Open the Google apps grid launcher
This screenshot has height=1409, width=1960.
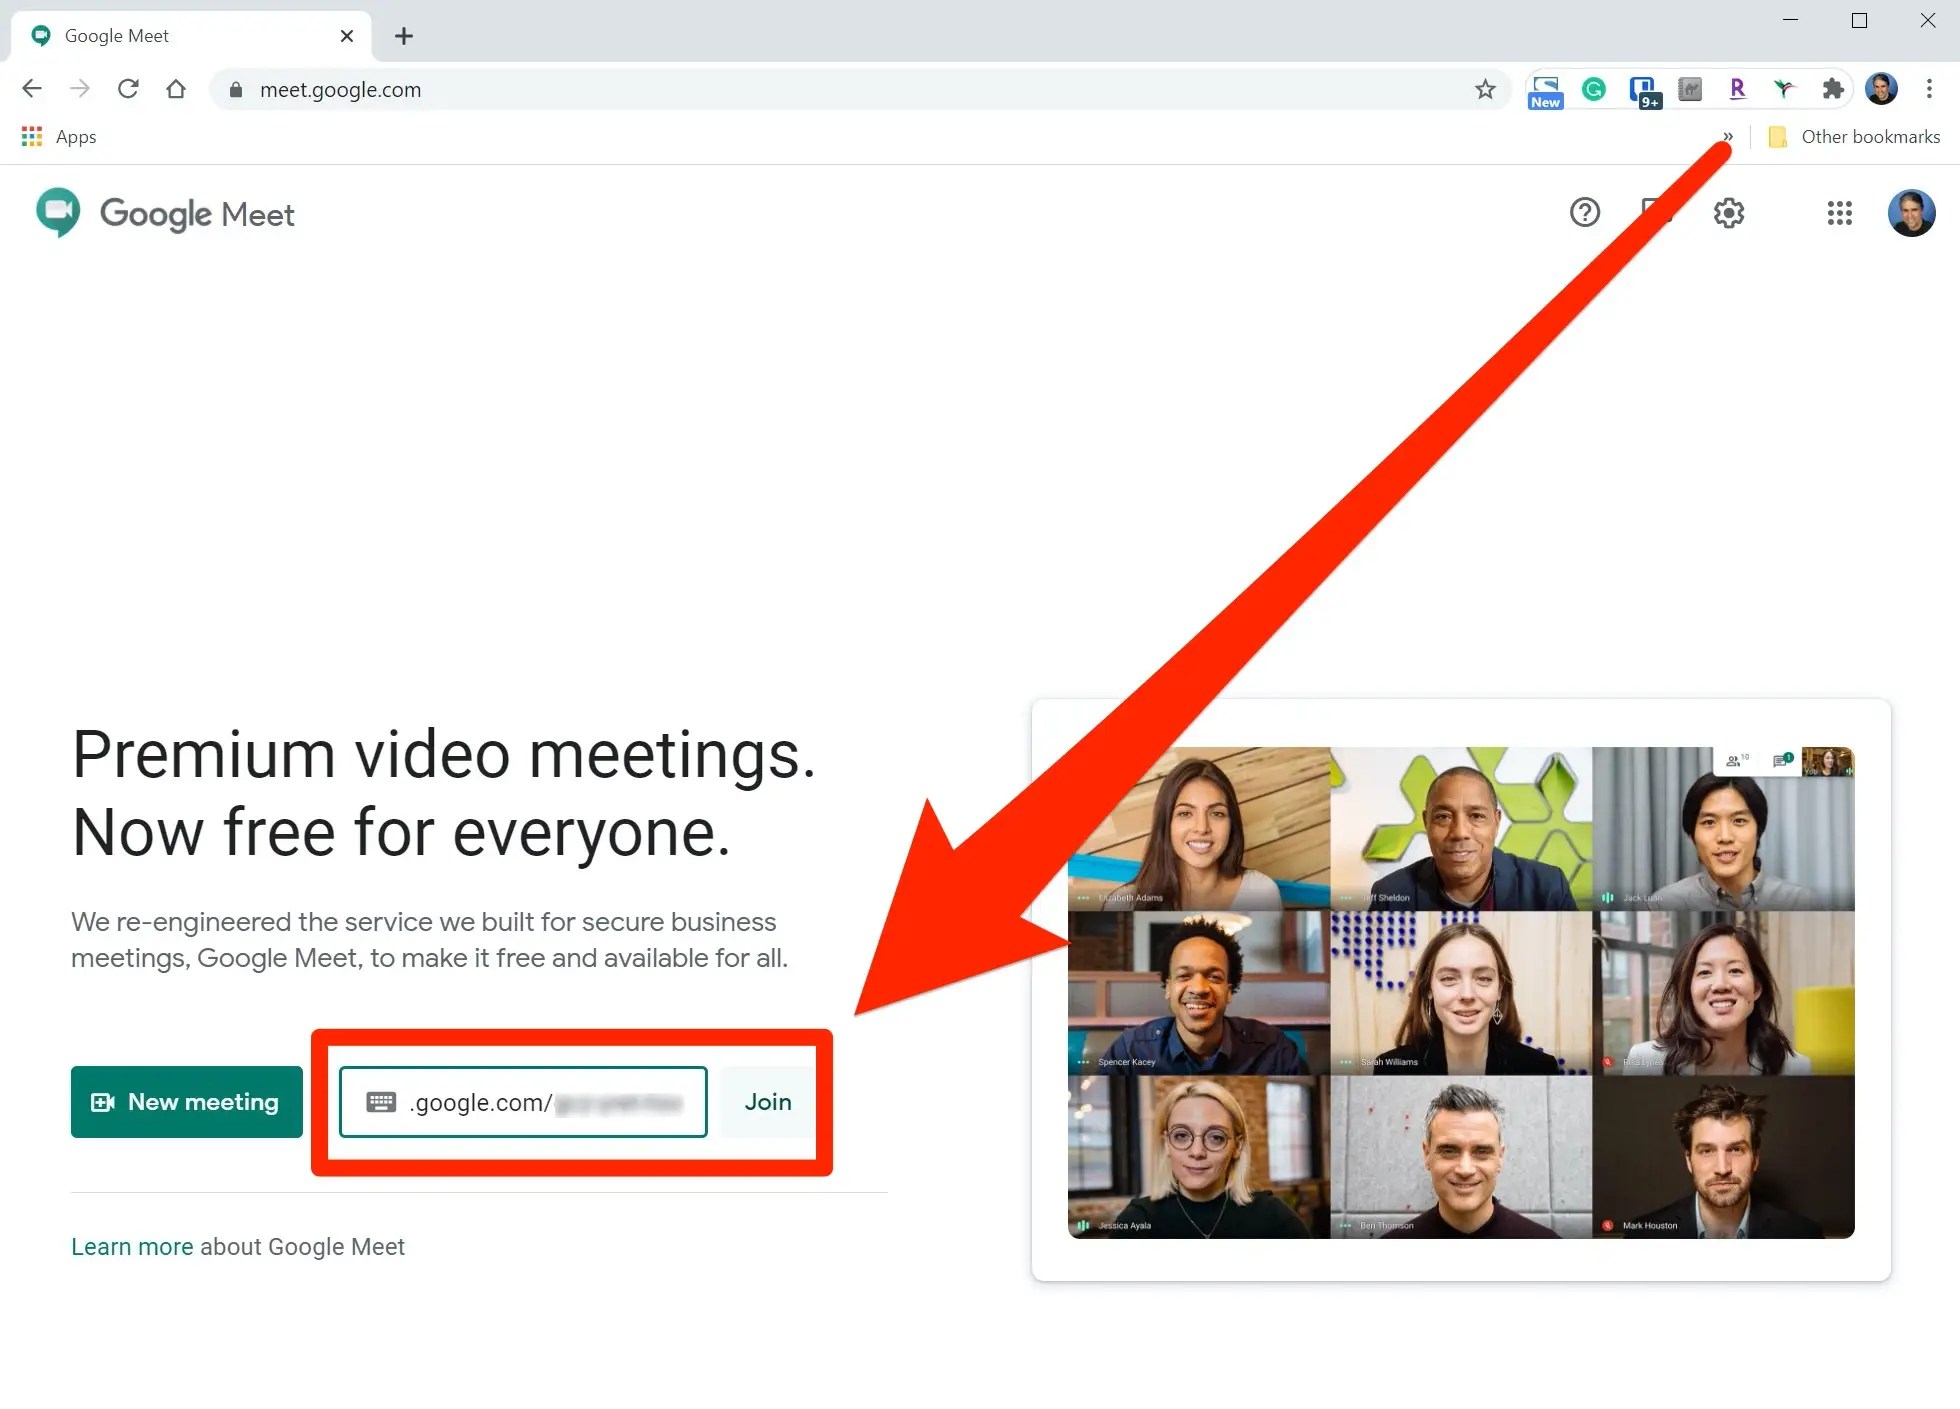pos(1839,212)
